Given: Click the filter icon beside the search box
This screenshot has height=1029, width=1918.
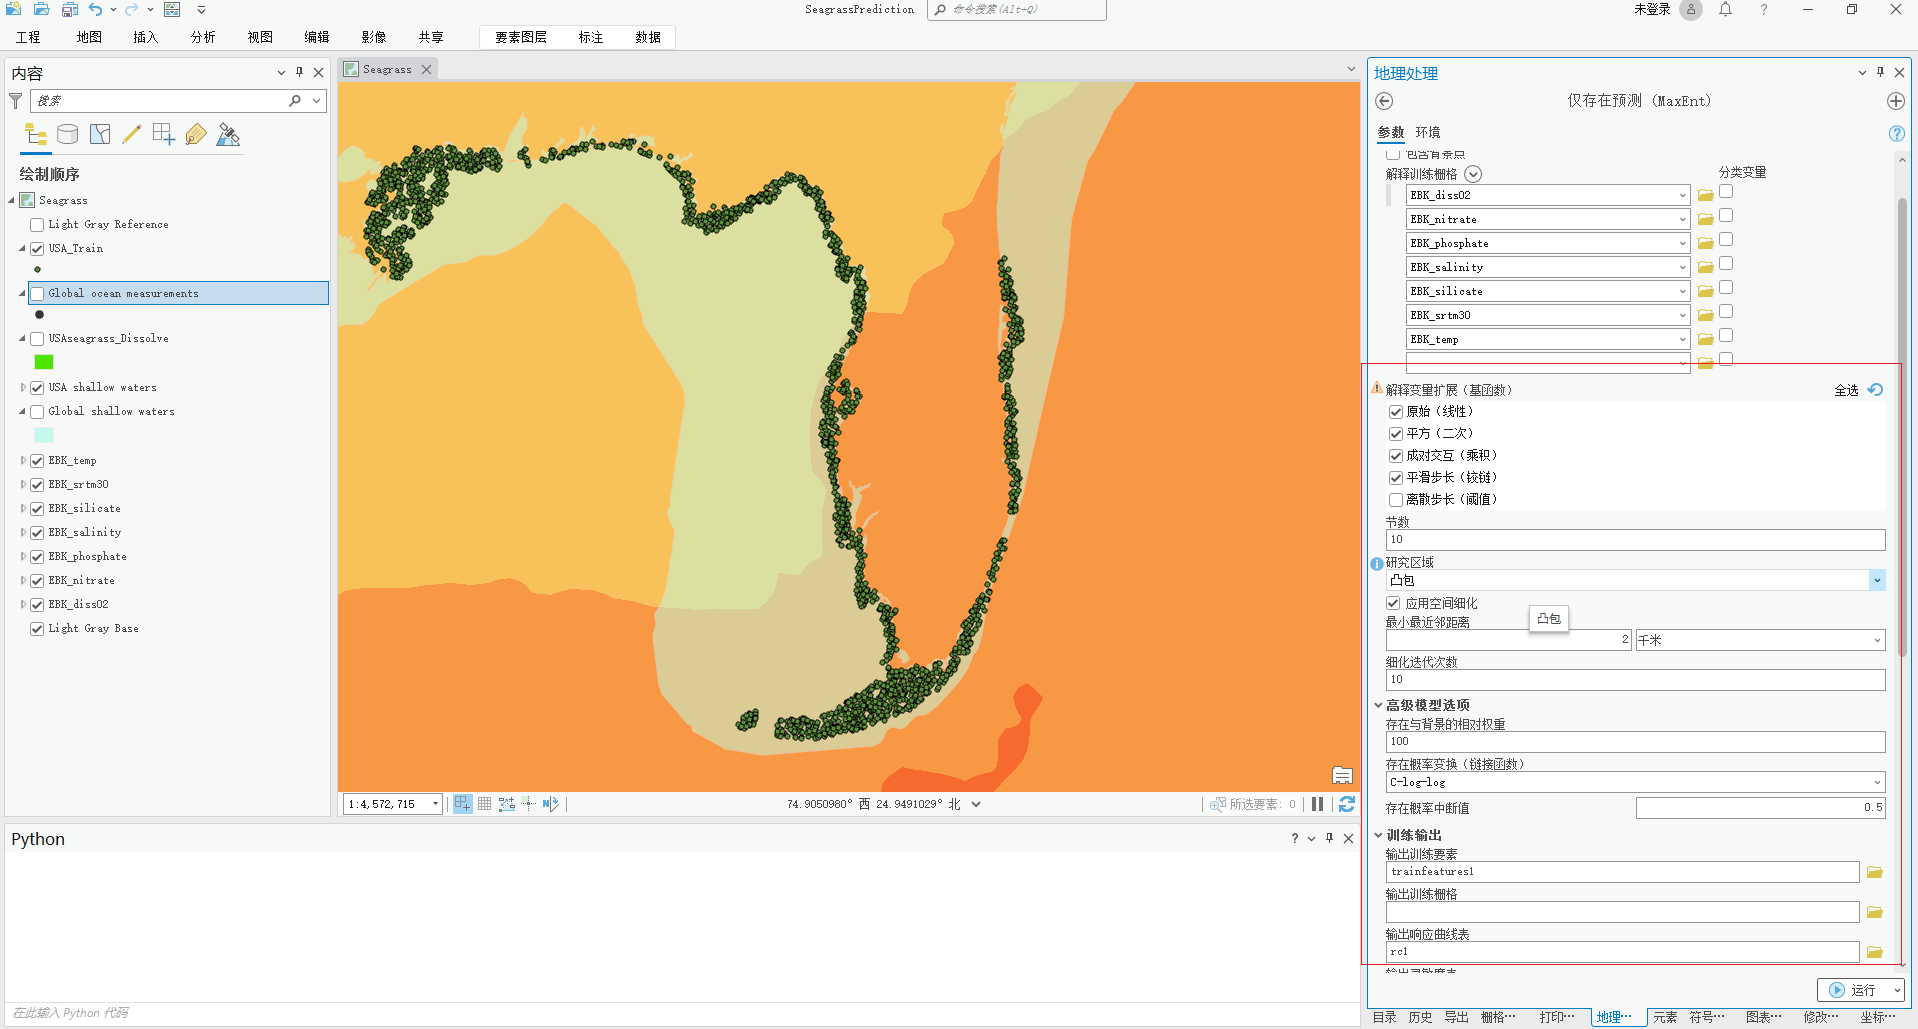Looking at the screenshot, I should tap(16, 100).
